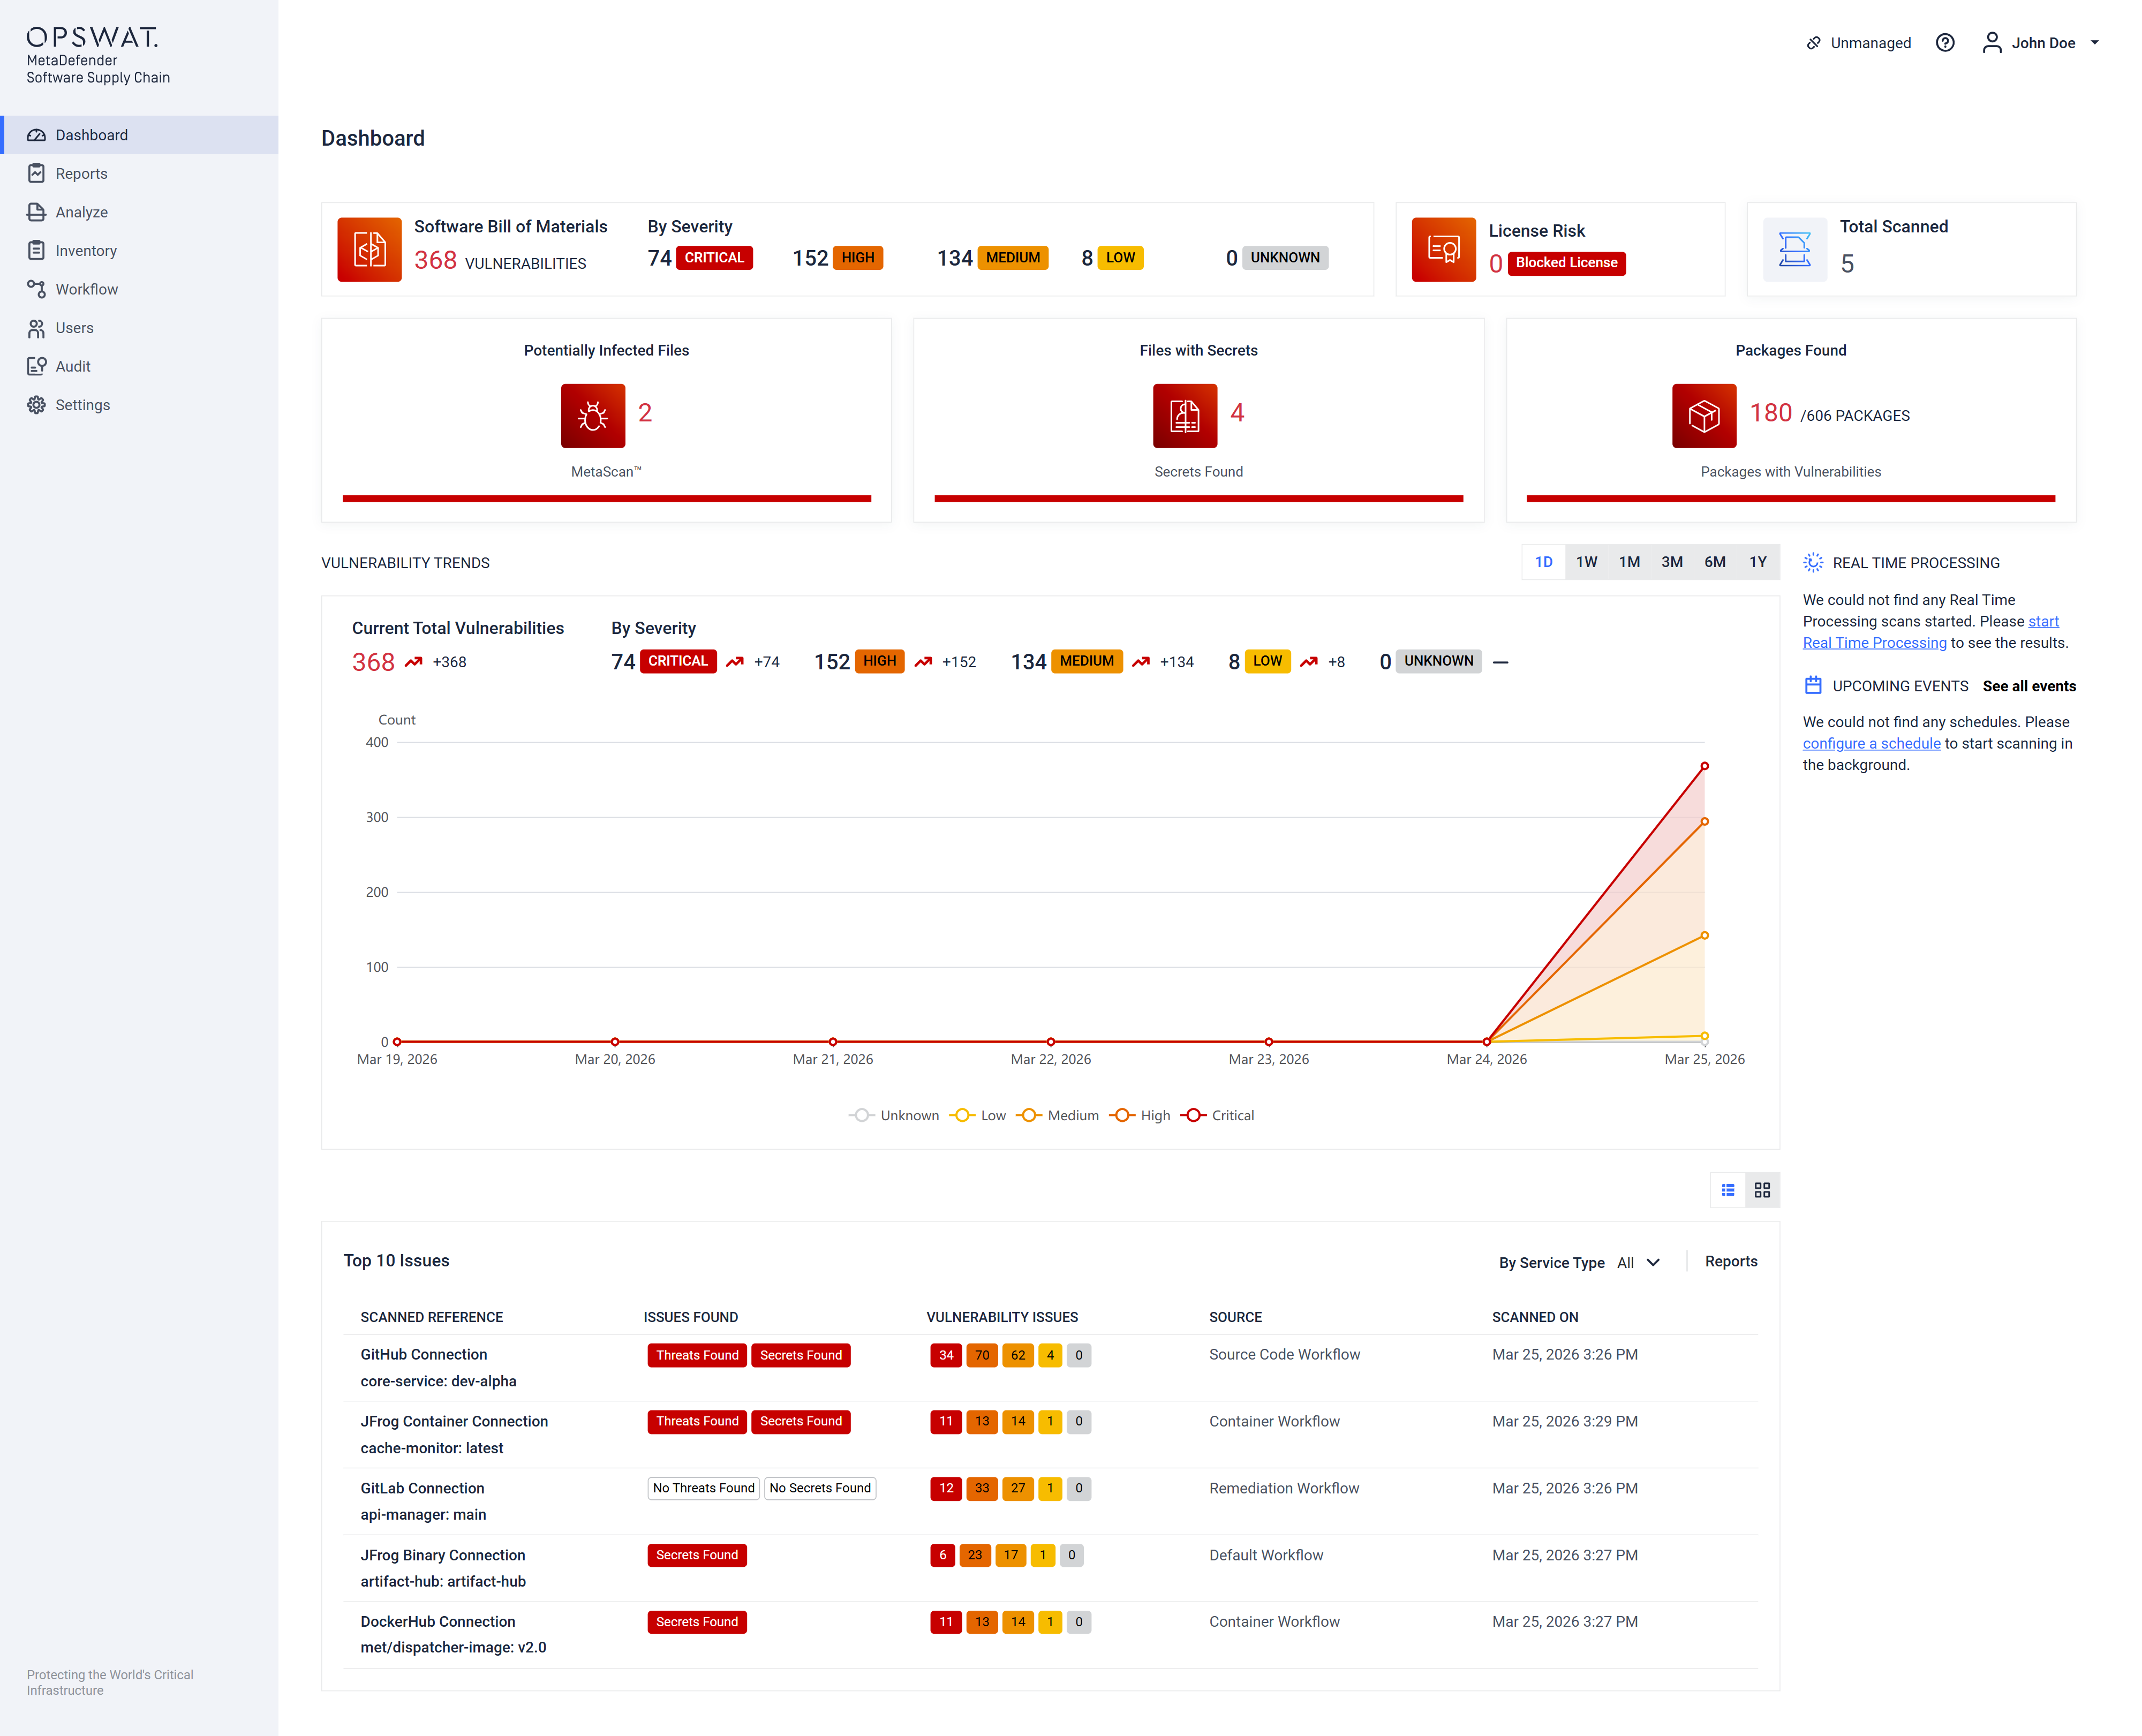Click the MetaScan bug icon
The width and height of the screenshot is (2142, 1736).
pos(592,415)
